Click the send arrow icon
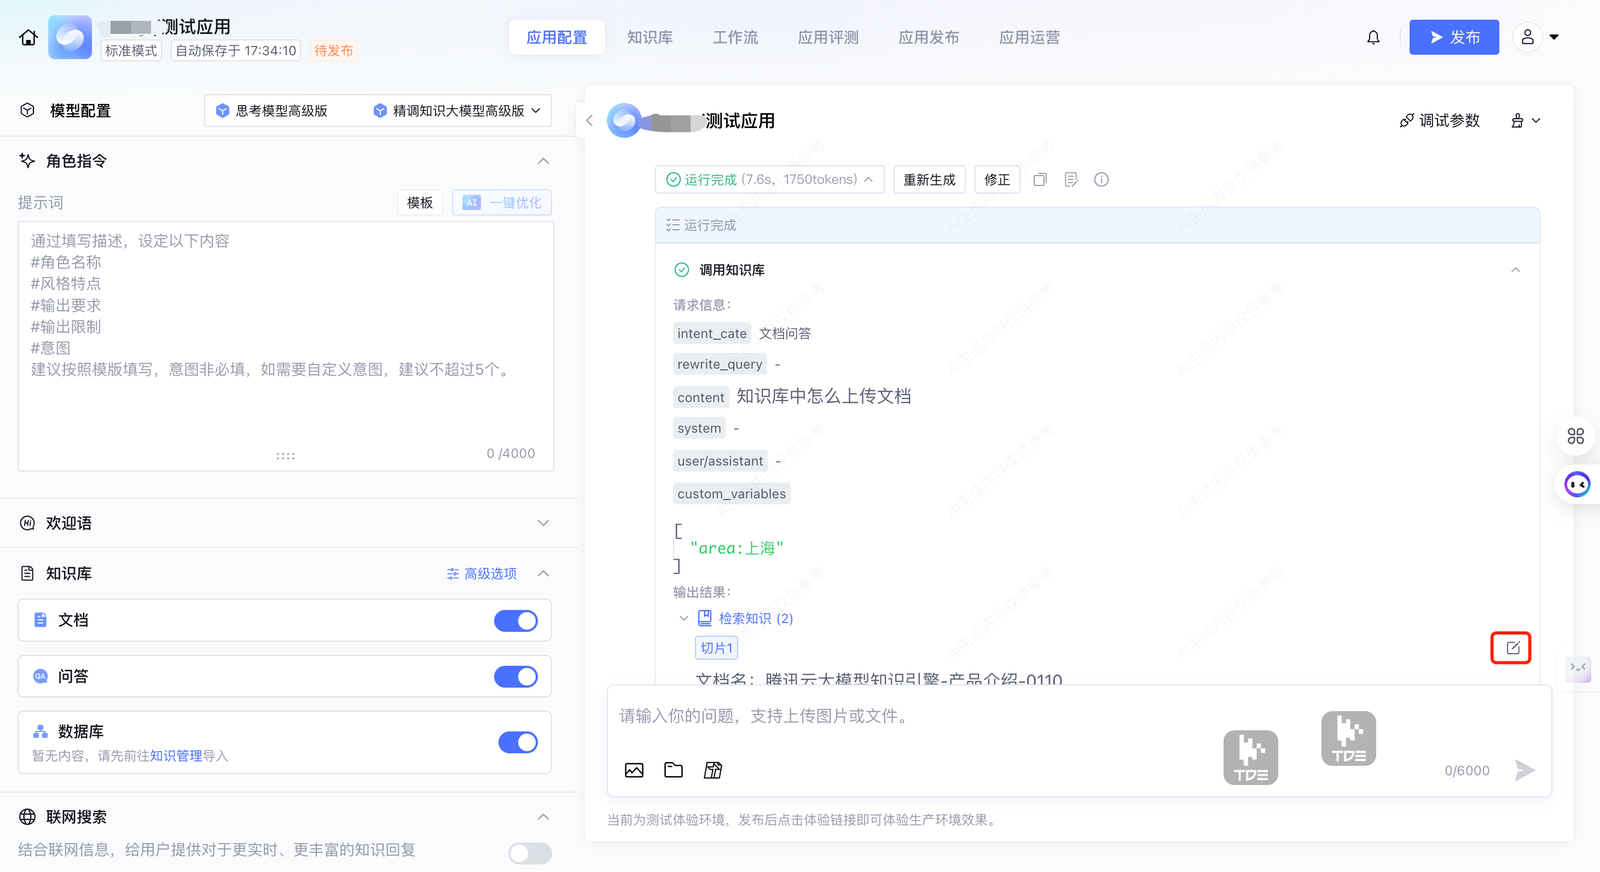This screenshot has width=1600, height=872. pos(1524,770)
